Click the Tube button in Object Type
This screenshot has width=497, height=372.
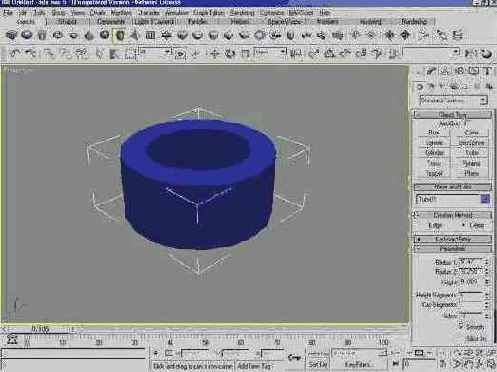pos(471,153)
